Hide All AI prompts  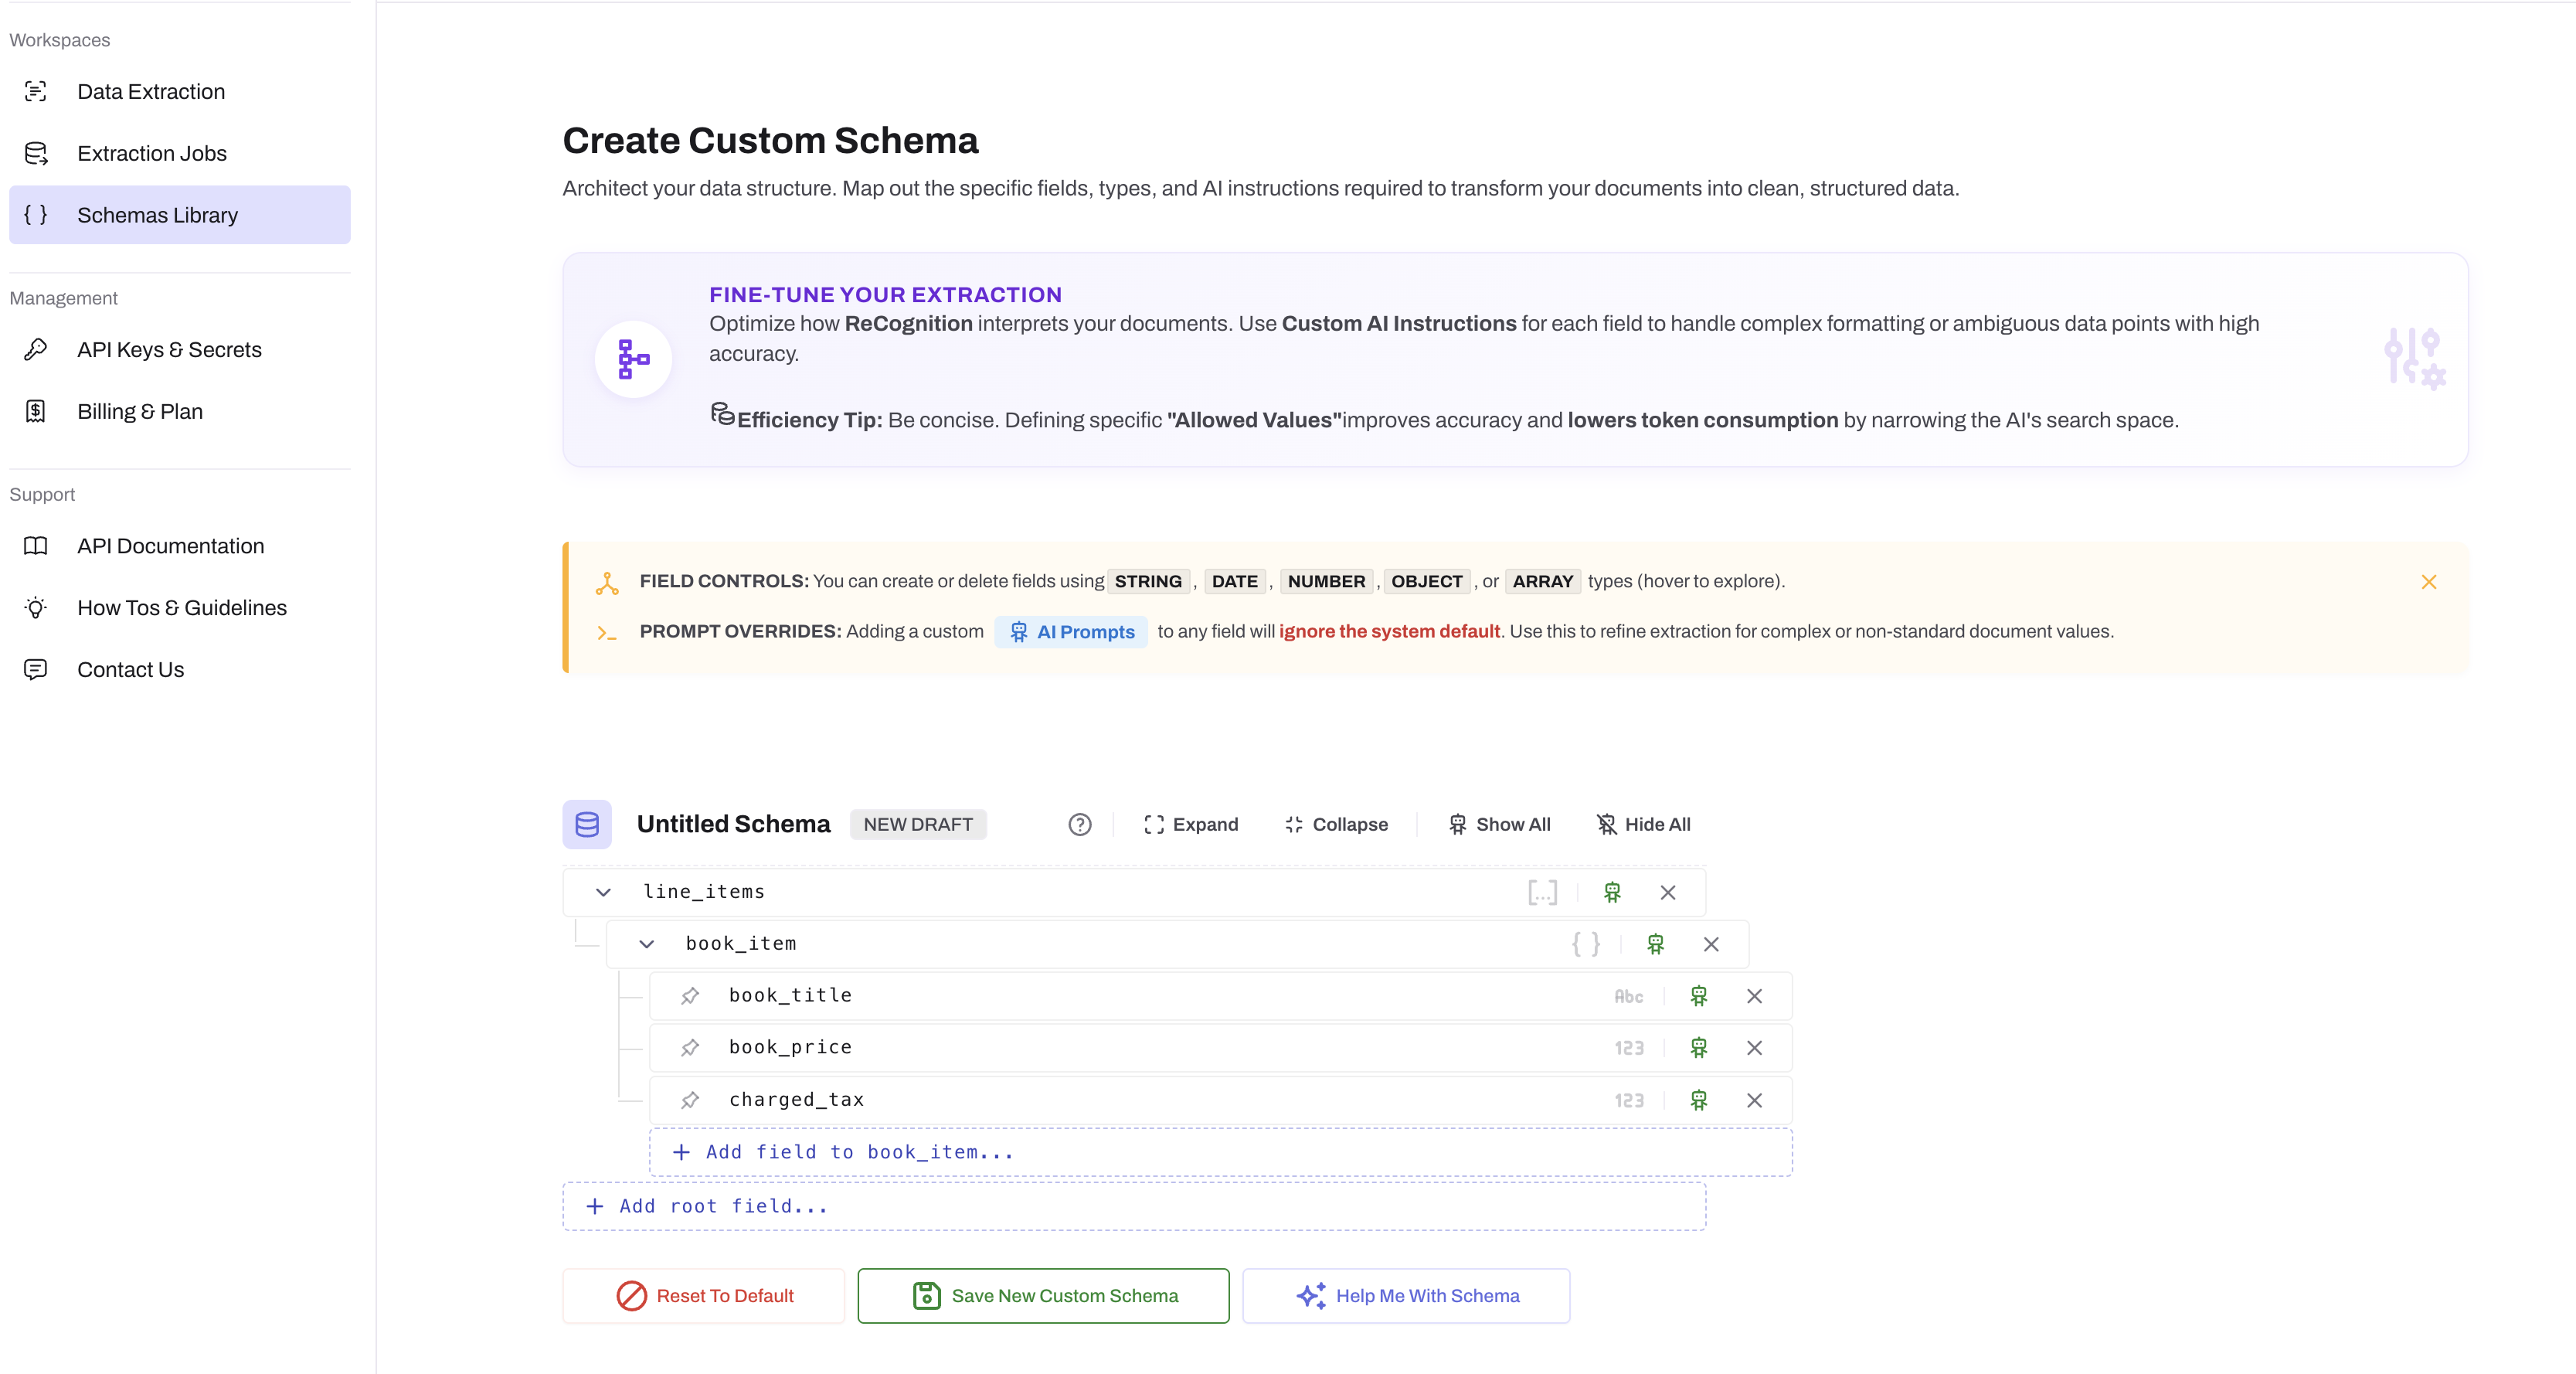1643,824
